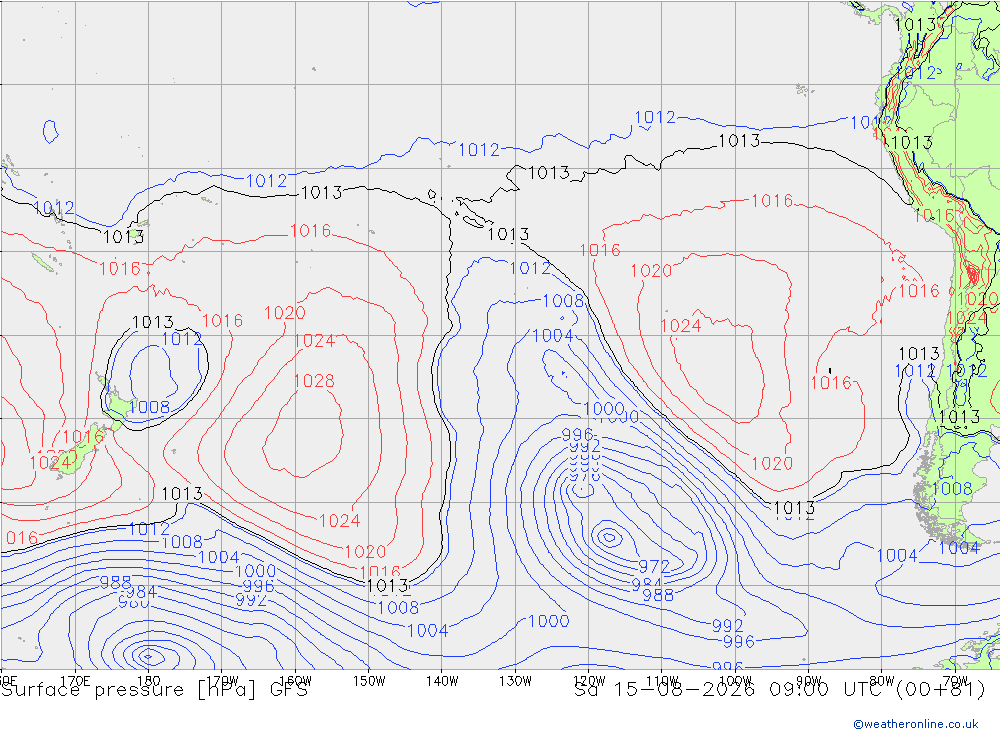Select the 150W longitude axis label

pyautogui.click(x=369, y=681)
